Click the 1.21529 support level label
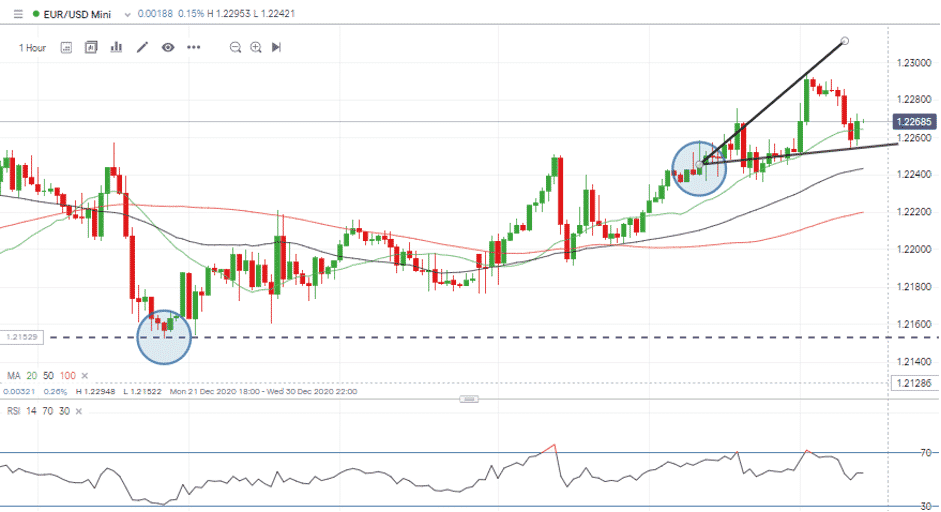This screenshot has height=512, width=941. (x=22, y=337)
